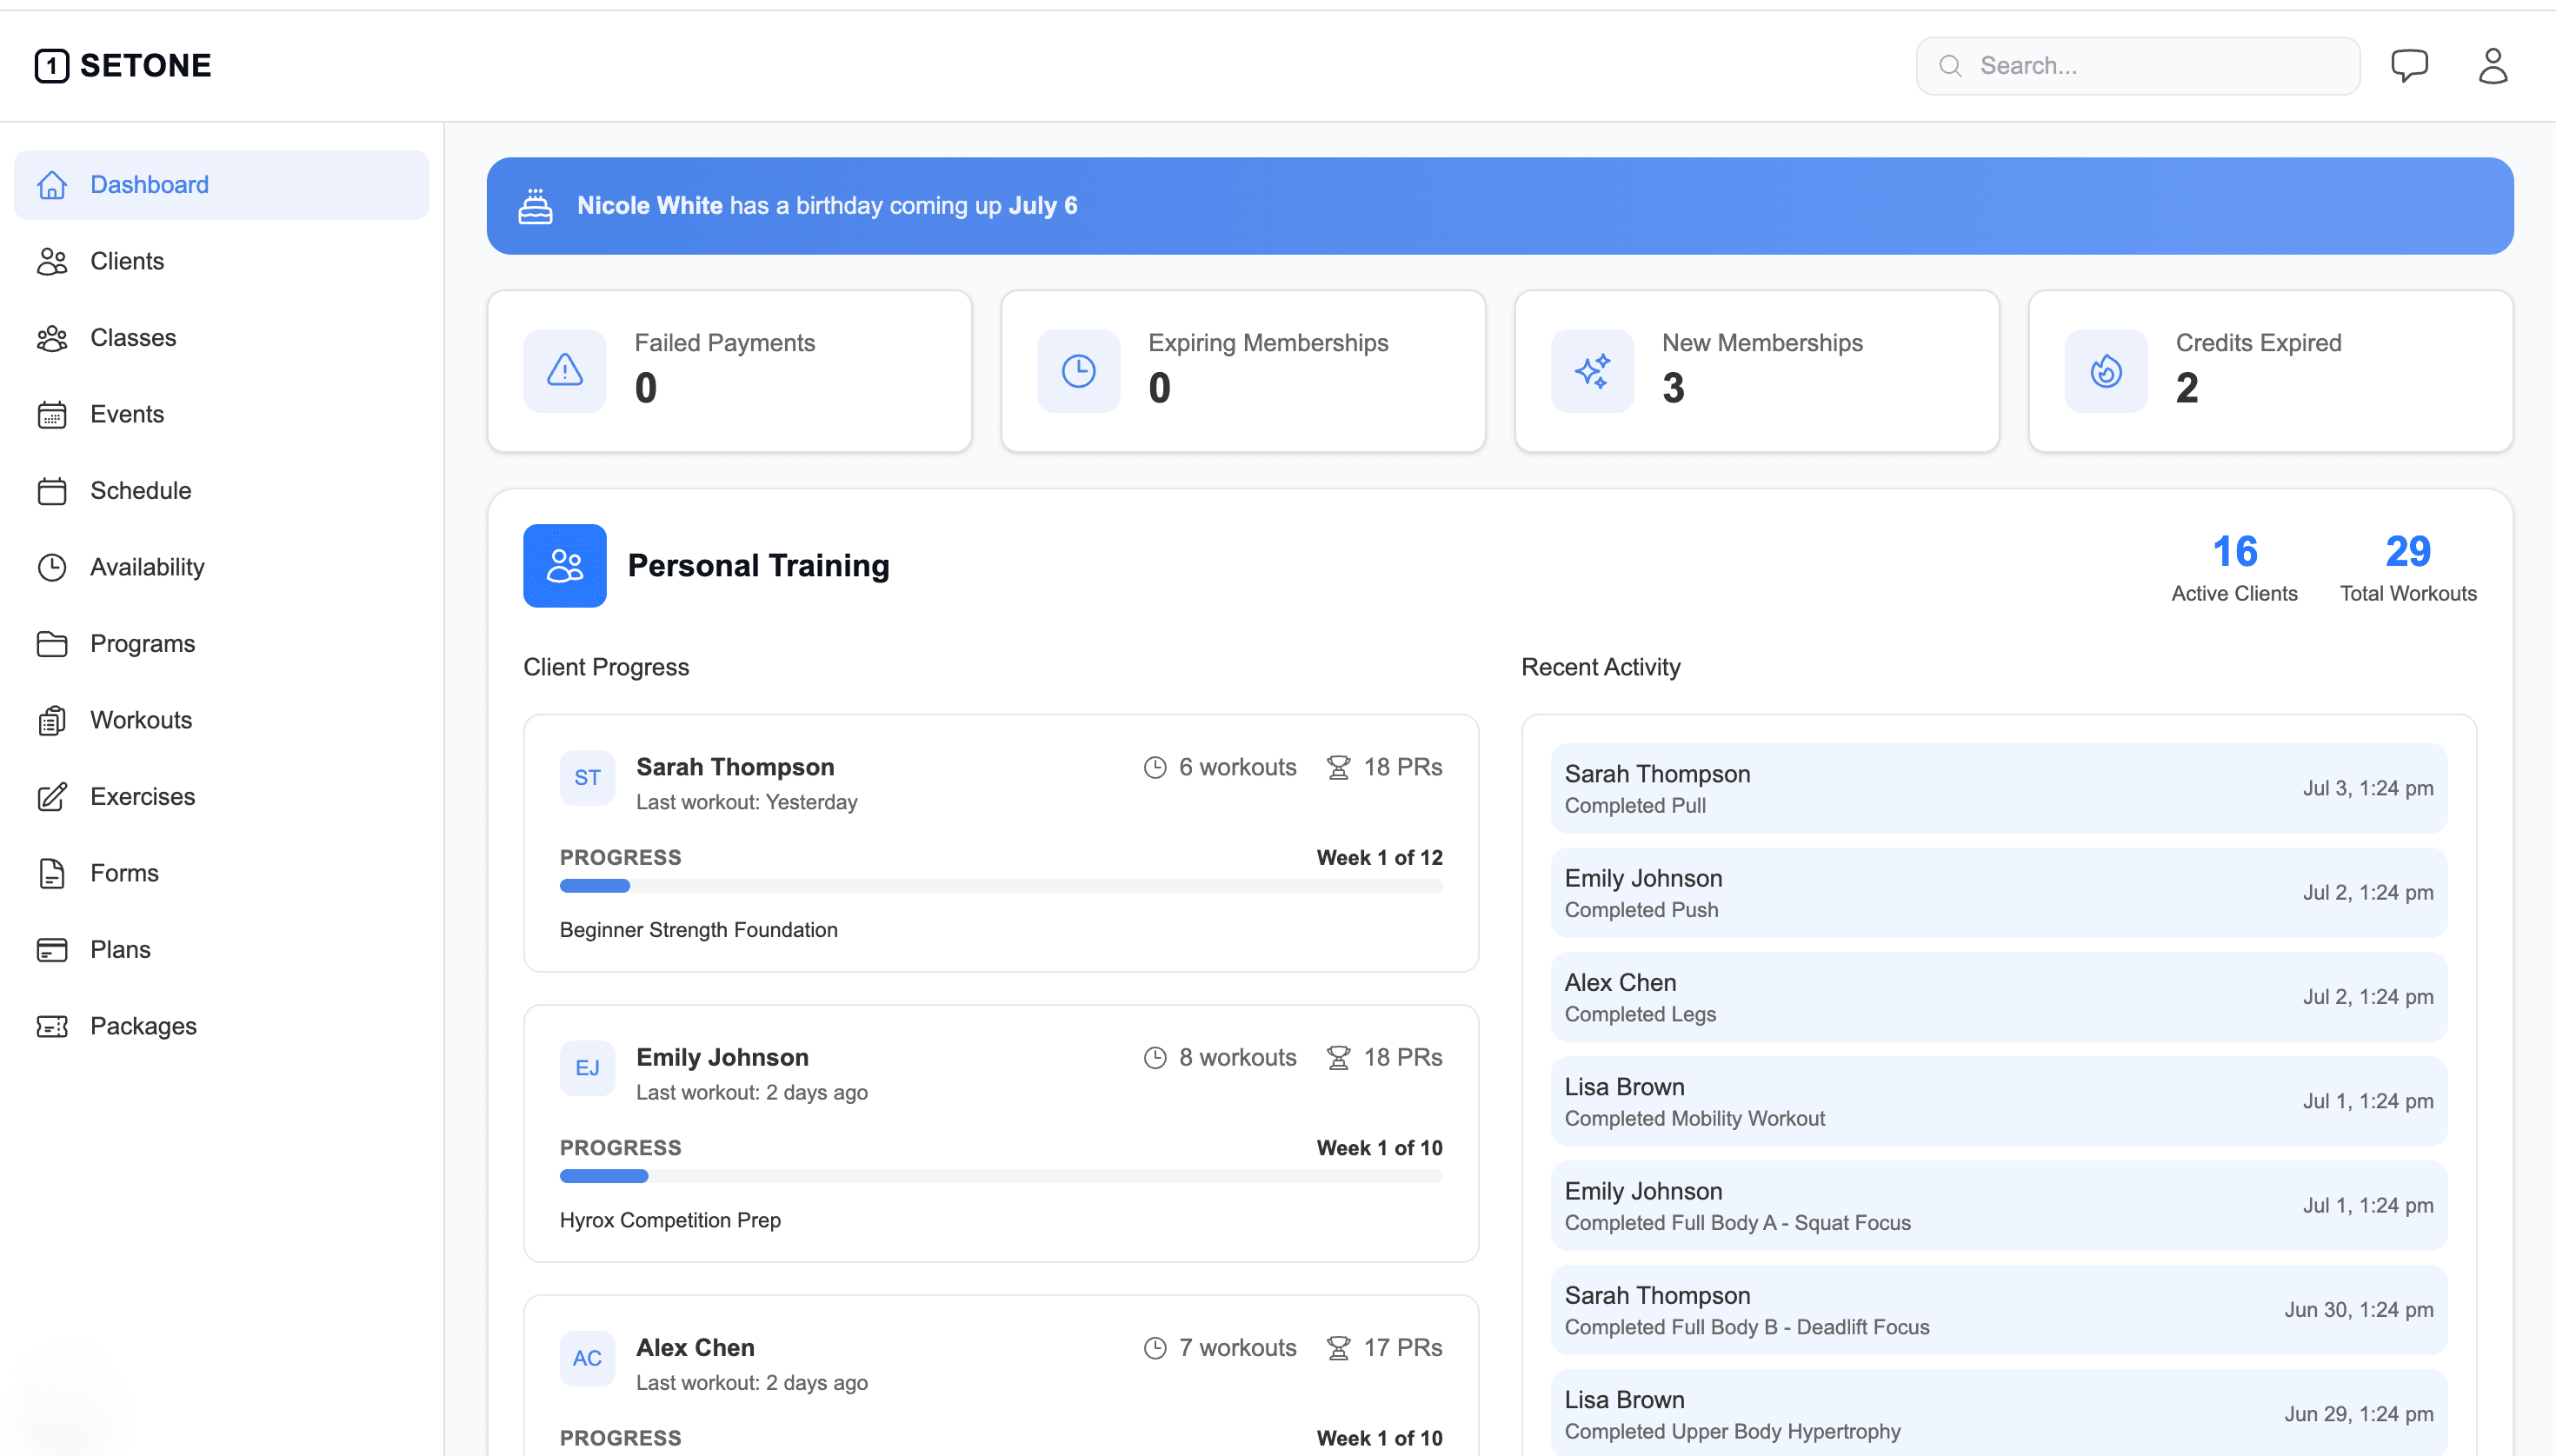Click the birthday cake icon in banner

(535, 206)
